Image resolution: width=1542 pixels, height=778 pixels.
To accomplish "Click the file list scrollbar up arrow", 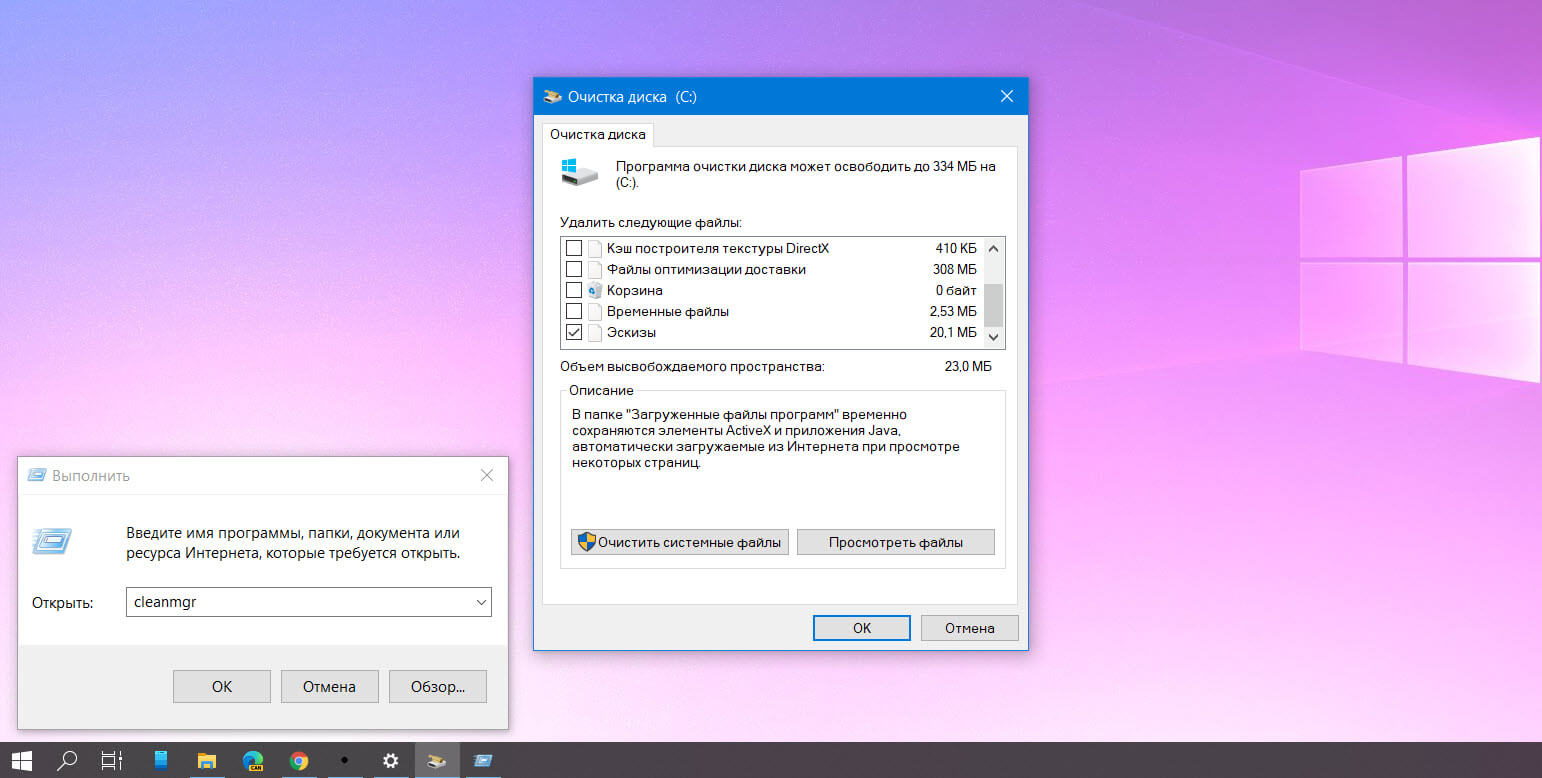I will click(994, 248).
